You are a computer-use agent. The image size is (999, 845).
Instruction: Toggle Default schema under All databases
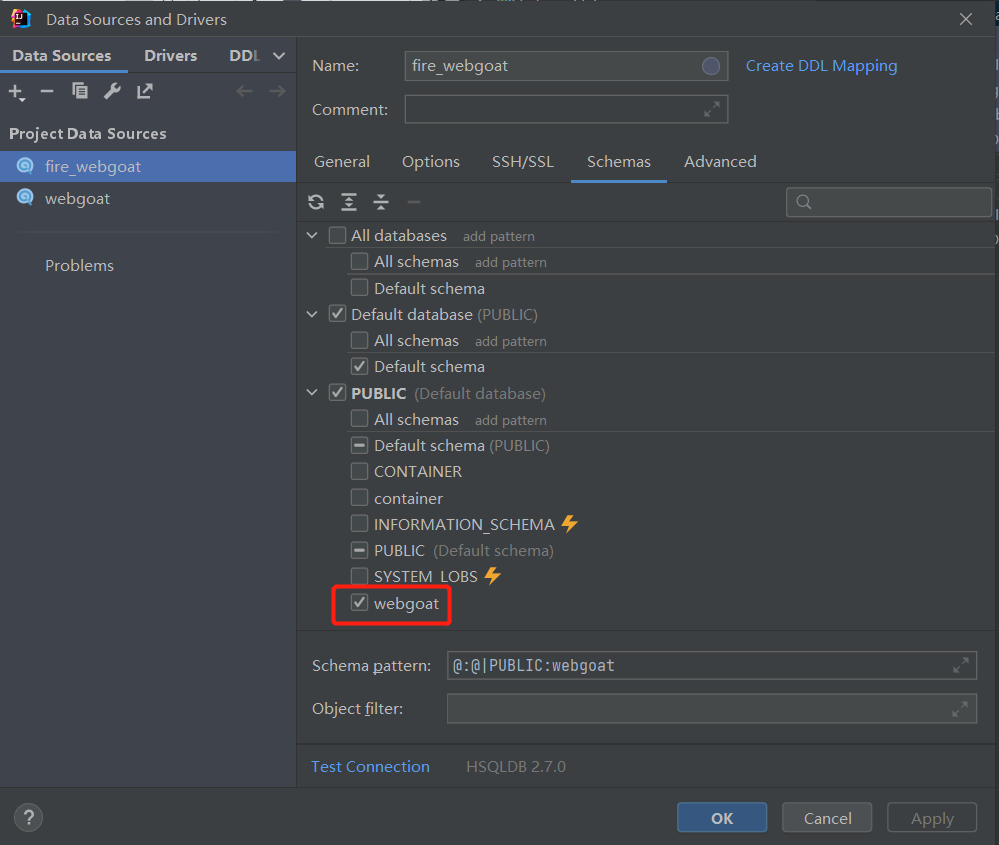point(359,287)
